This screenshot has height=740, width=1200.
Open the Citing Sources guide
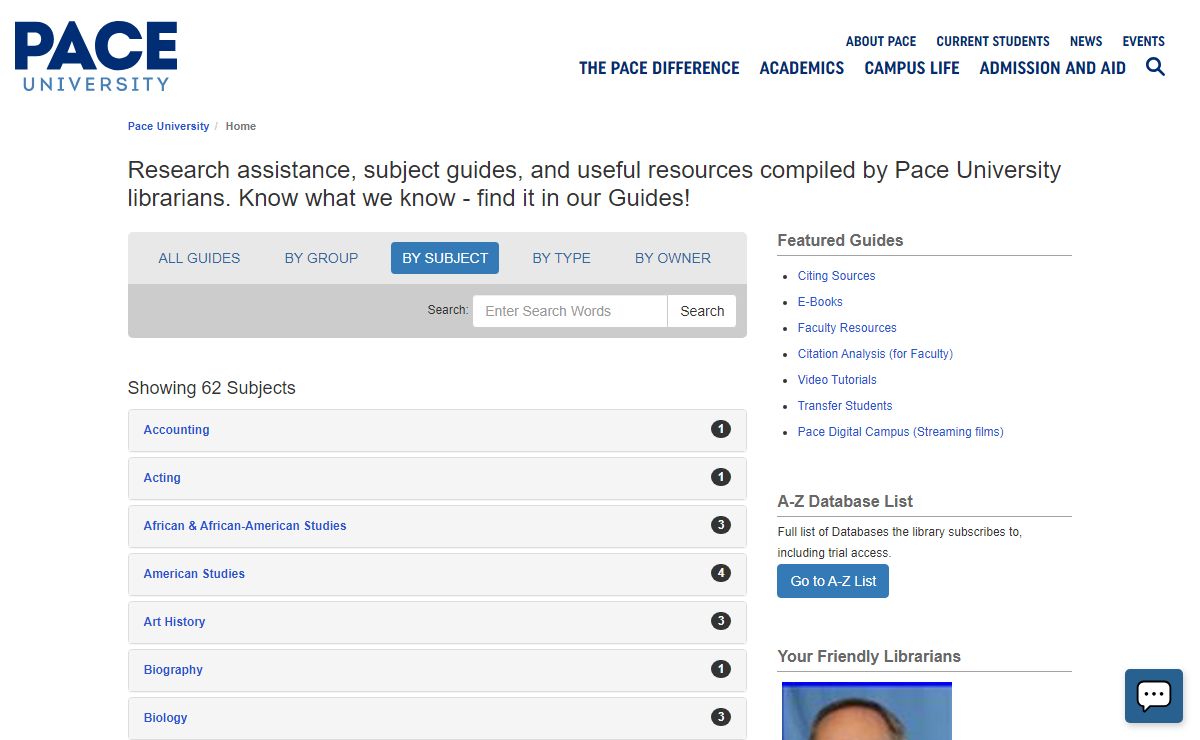[x=836, y=276]
